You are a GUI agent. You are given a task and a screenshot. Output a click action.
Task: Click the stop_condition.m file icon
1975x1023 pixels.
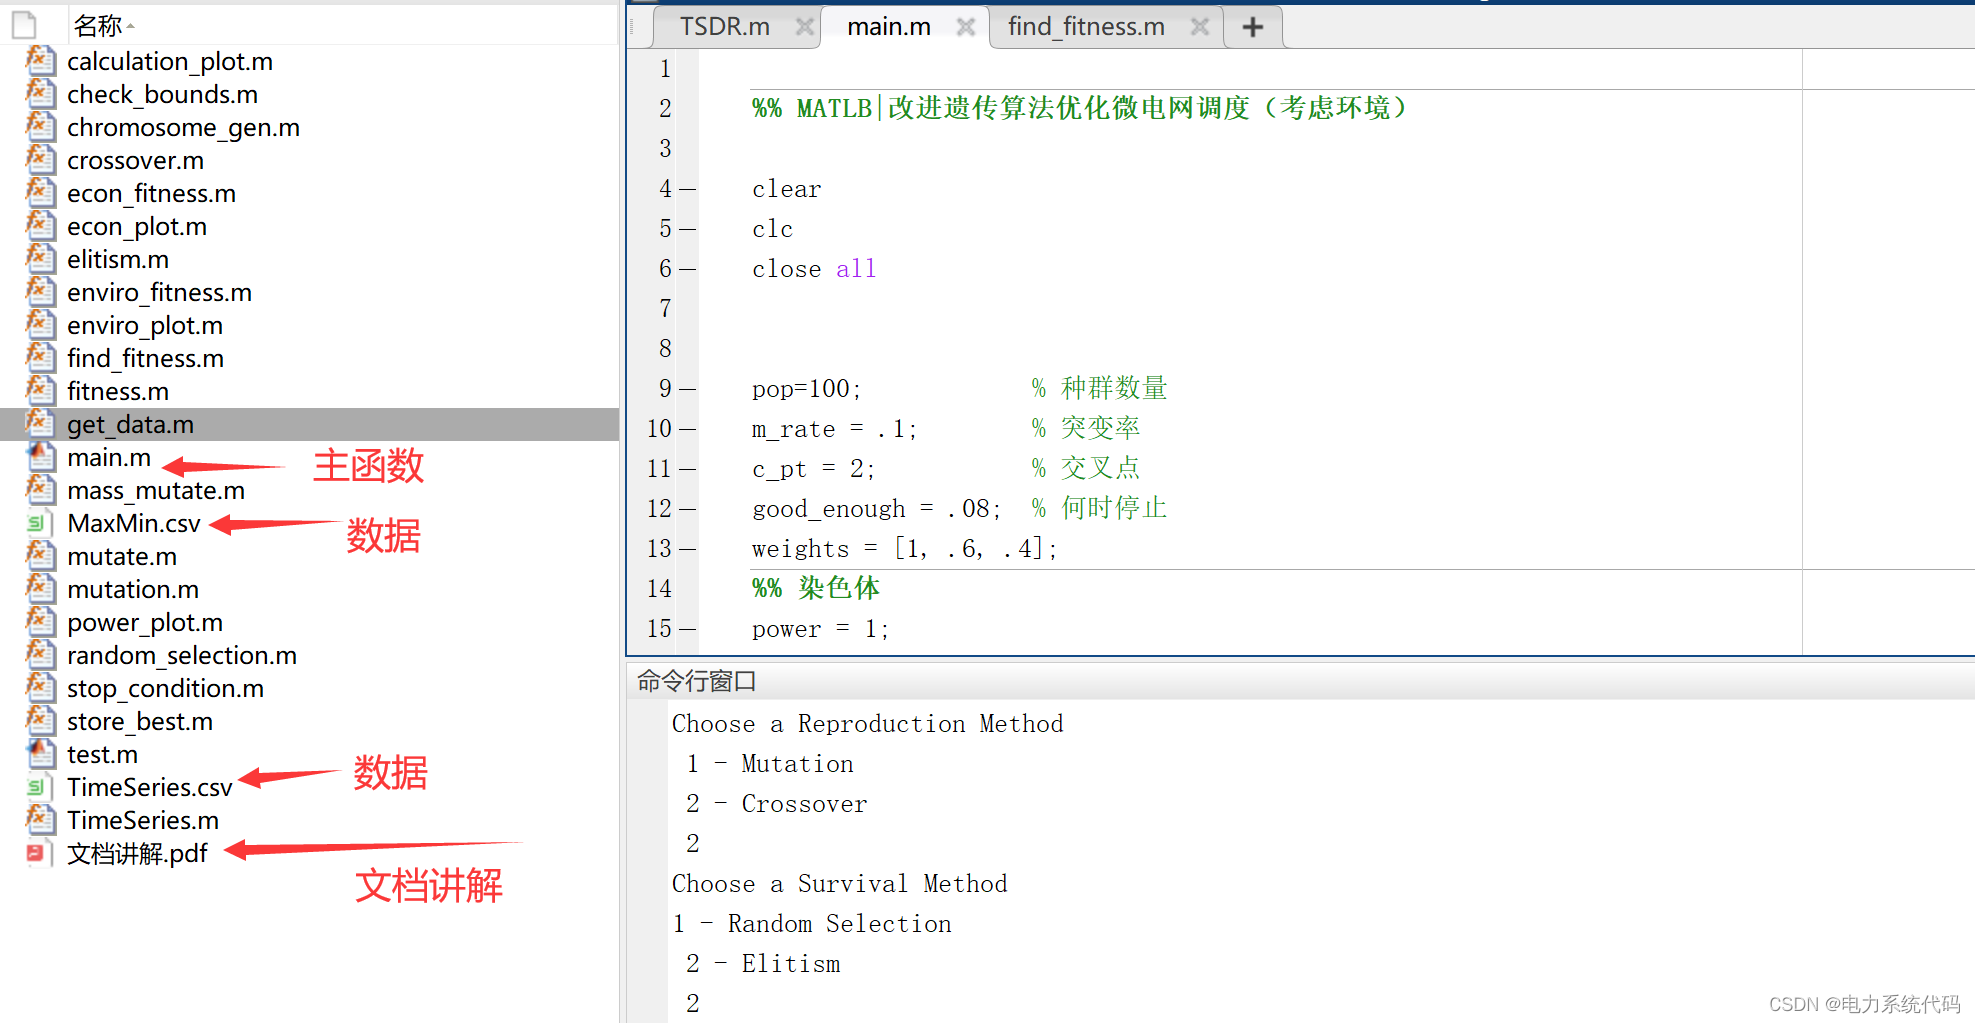point(40,688)
